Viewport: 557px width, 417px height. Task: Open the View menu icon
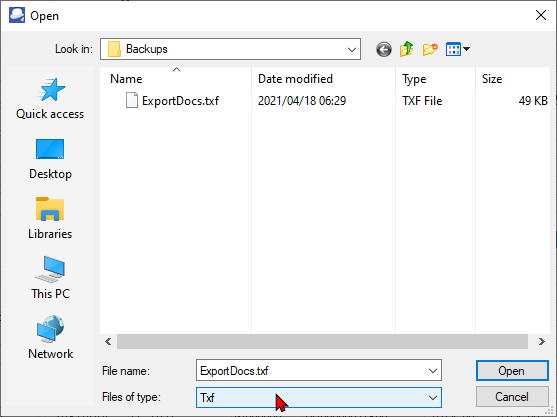pos(453,49)
